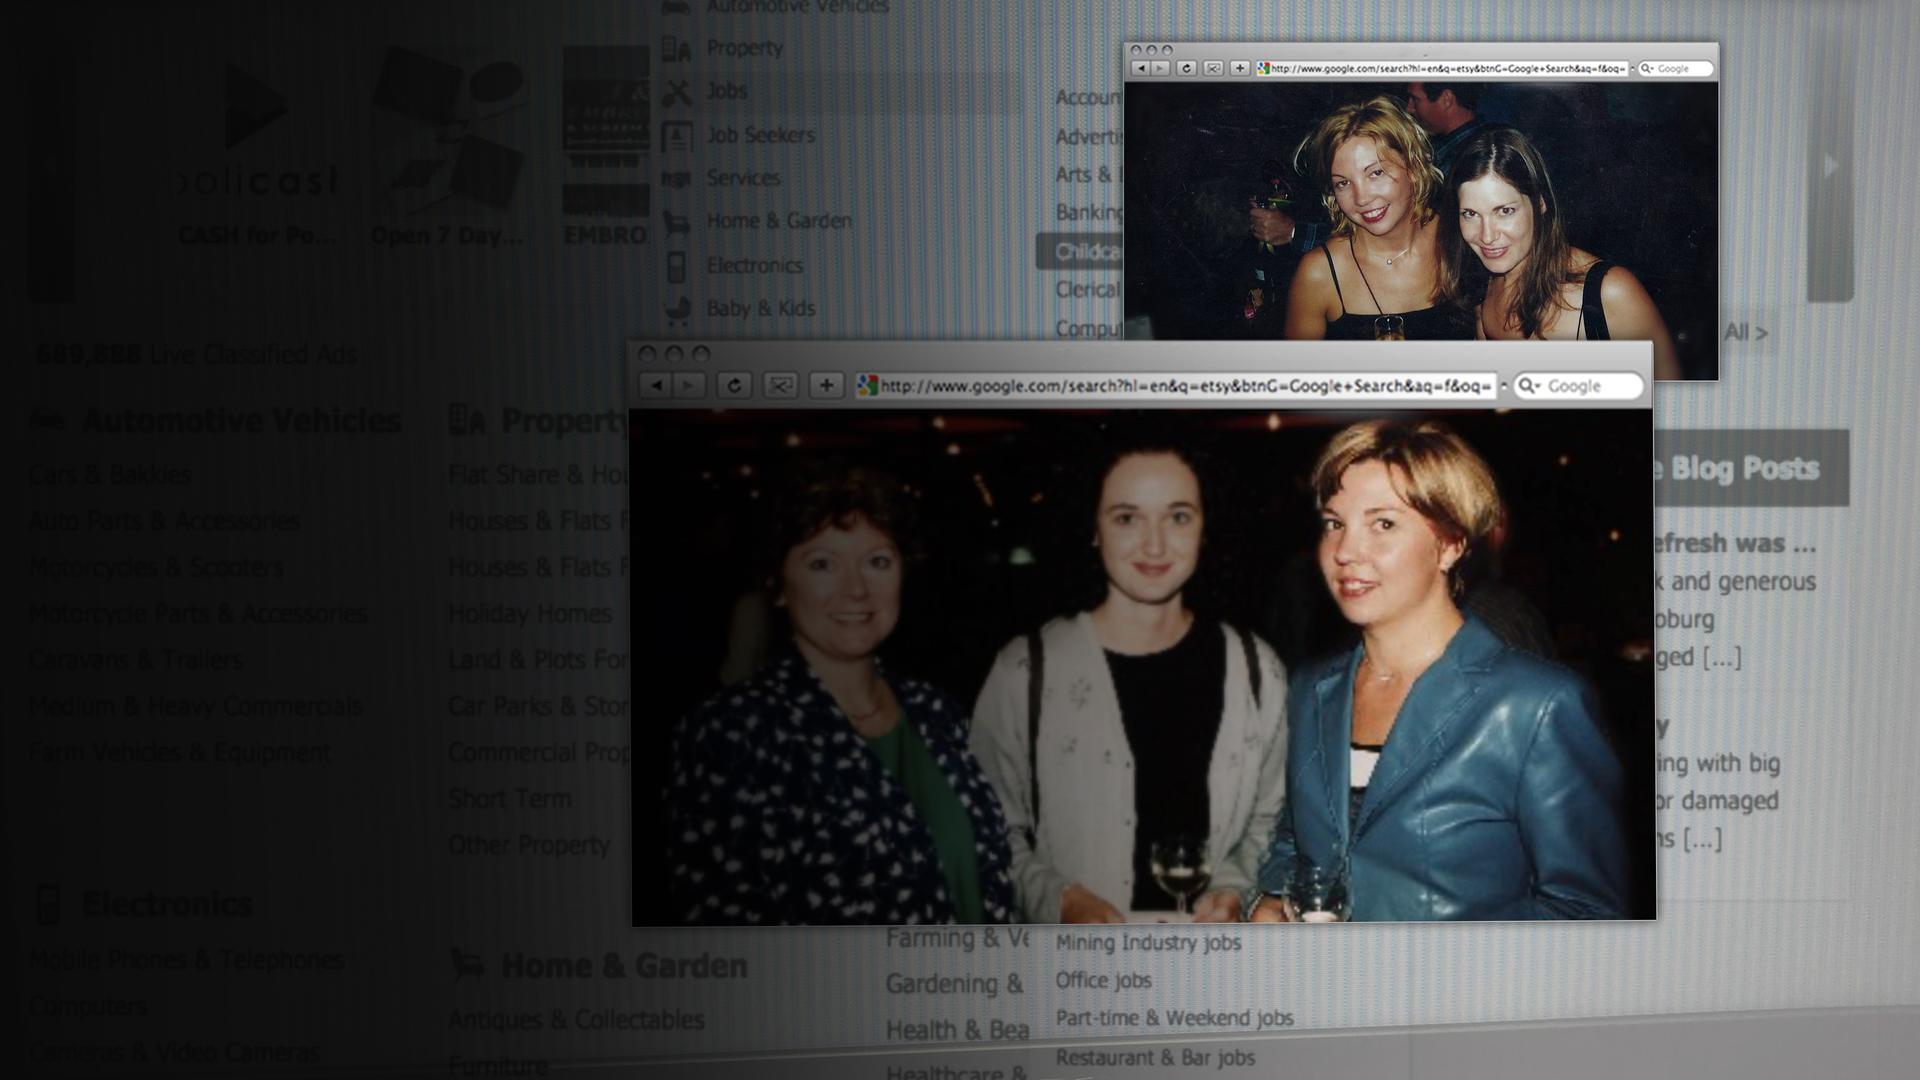
Task: Open the Other Property link
Action: point(529,845)
